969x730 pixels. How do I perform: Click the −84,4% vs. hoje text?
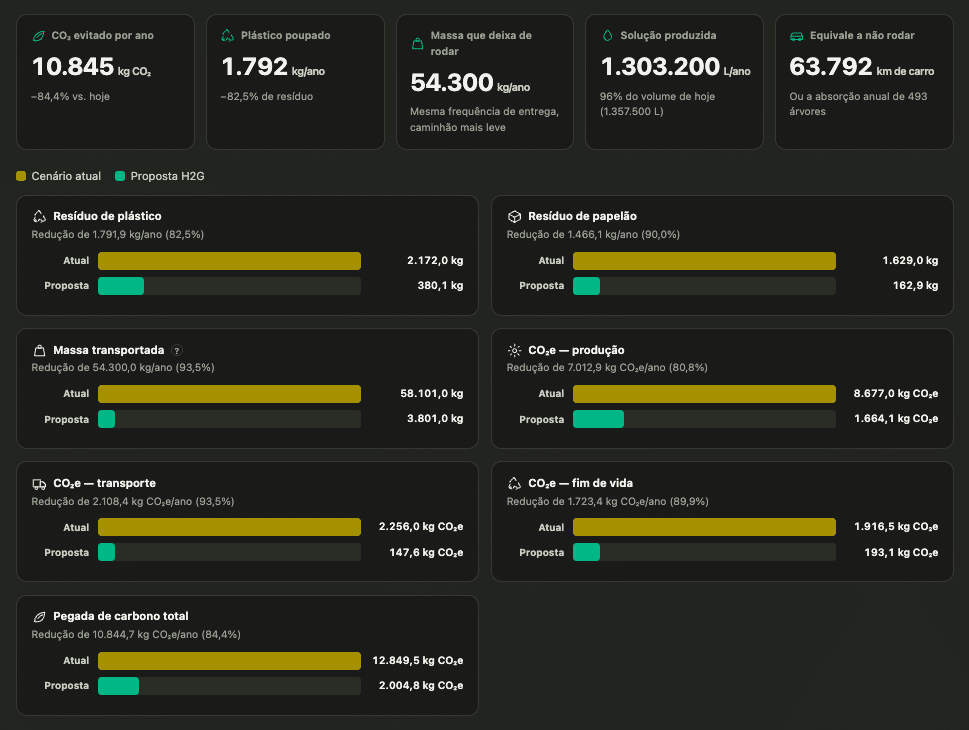pyautogui.click(x=70, y=96)
